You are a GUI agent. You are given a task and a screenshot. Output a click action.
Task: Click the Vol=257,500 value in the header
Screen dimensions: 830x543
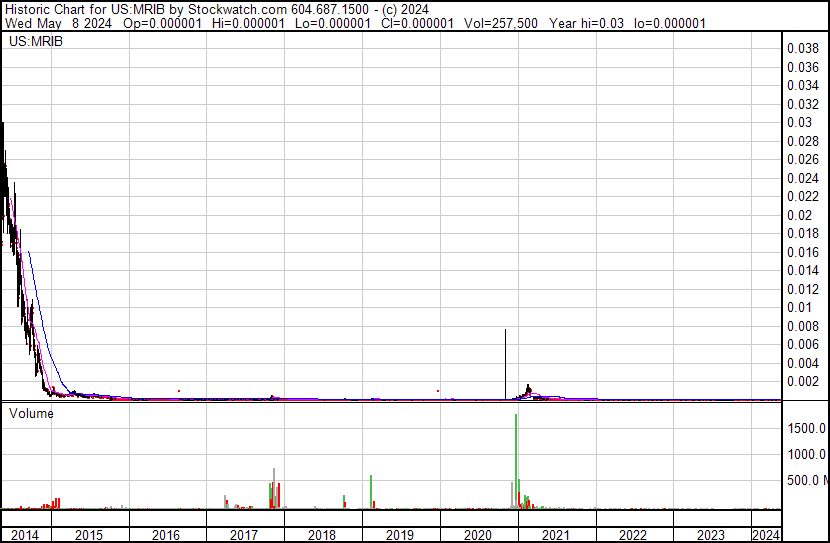pyautogui.click(x=501, y=23)
